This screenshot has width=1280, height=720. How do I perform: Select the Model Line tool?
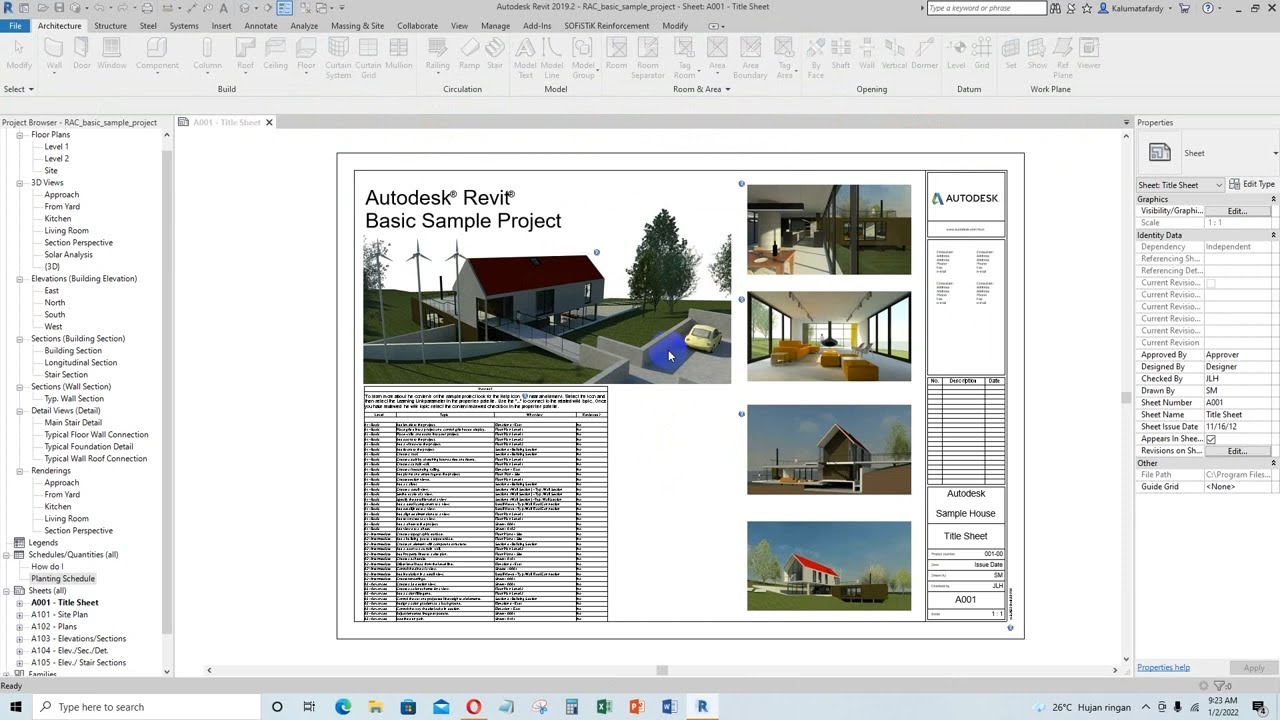(552, 58)
